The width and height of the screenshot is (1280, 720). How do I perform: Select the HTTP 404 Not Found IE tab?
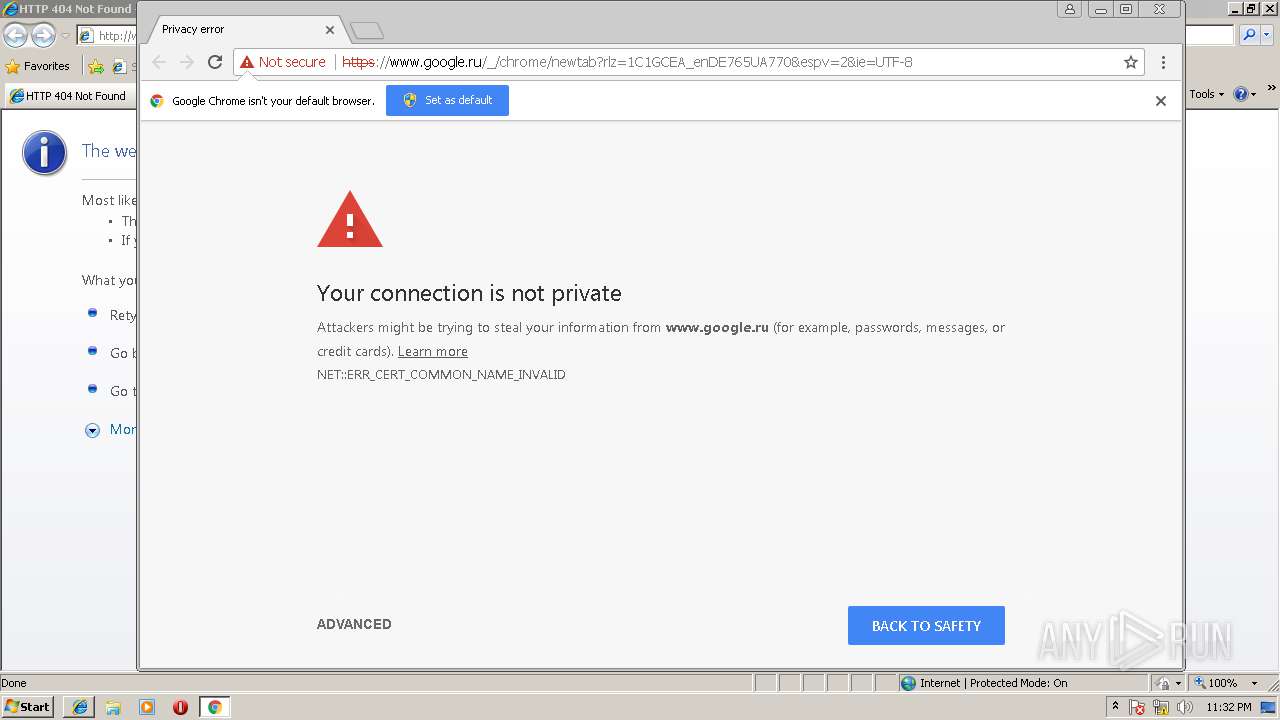point(70,96)
